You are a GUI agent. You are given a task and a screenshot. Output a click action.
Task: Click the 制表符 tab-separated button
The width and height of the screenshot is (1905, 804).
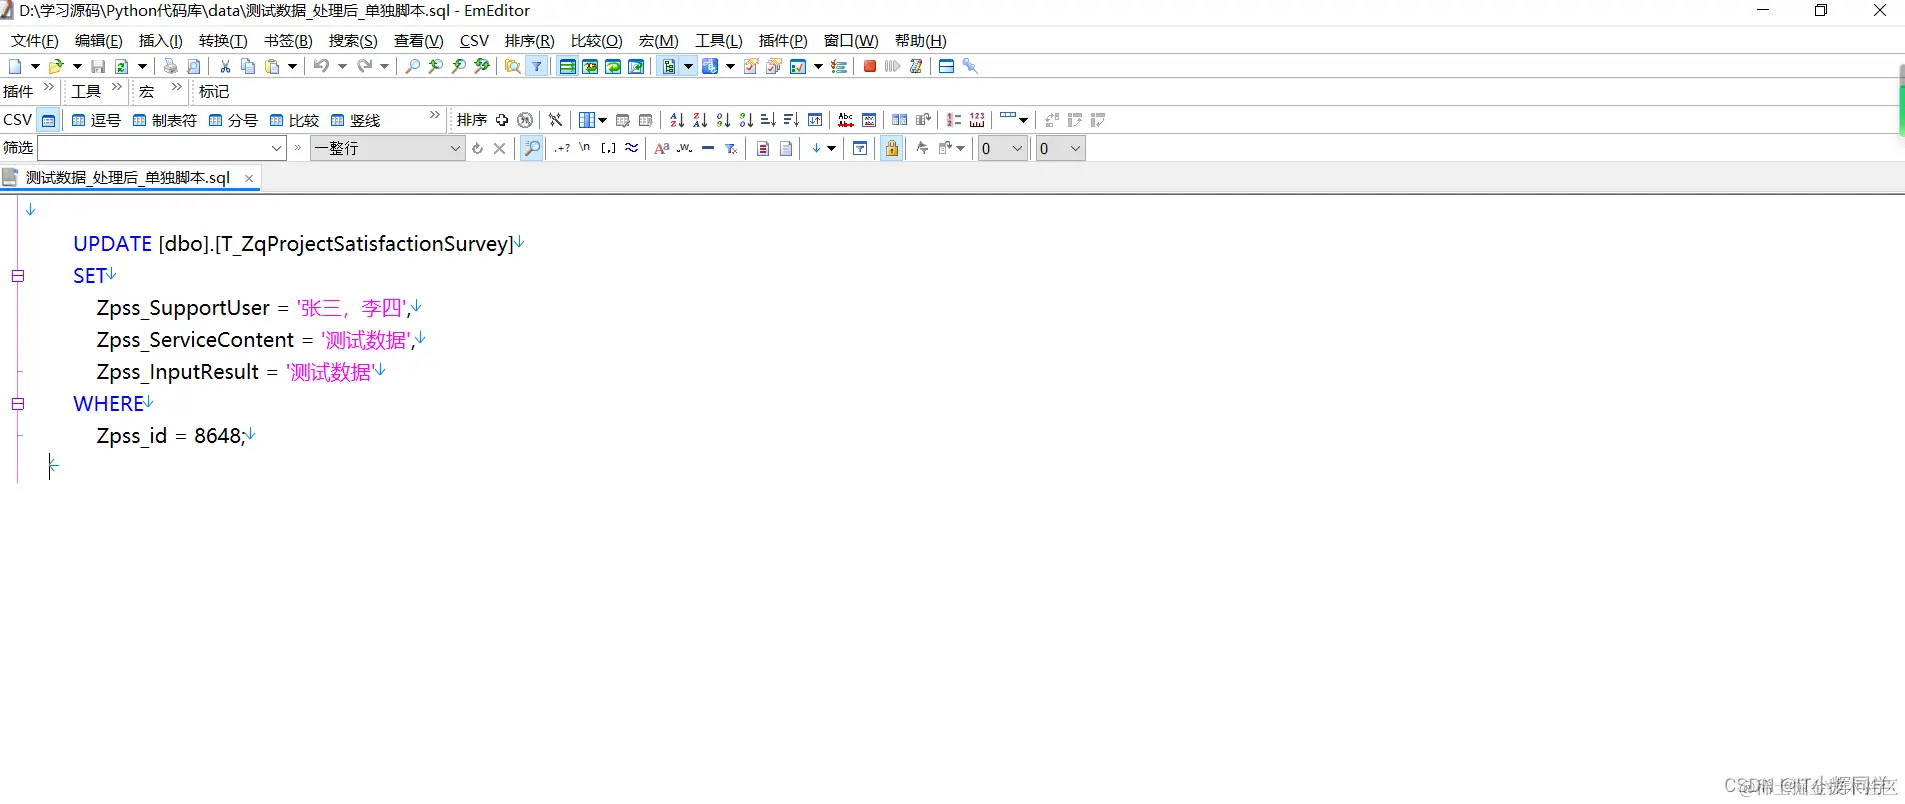click(165, 120)
